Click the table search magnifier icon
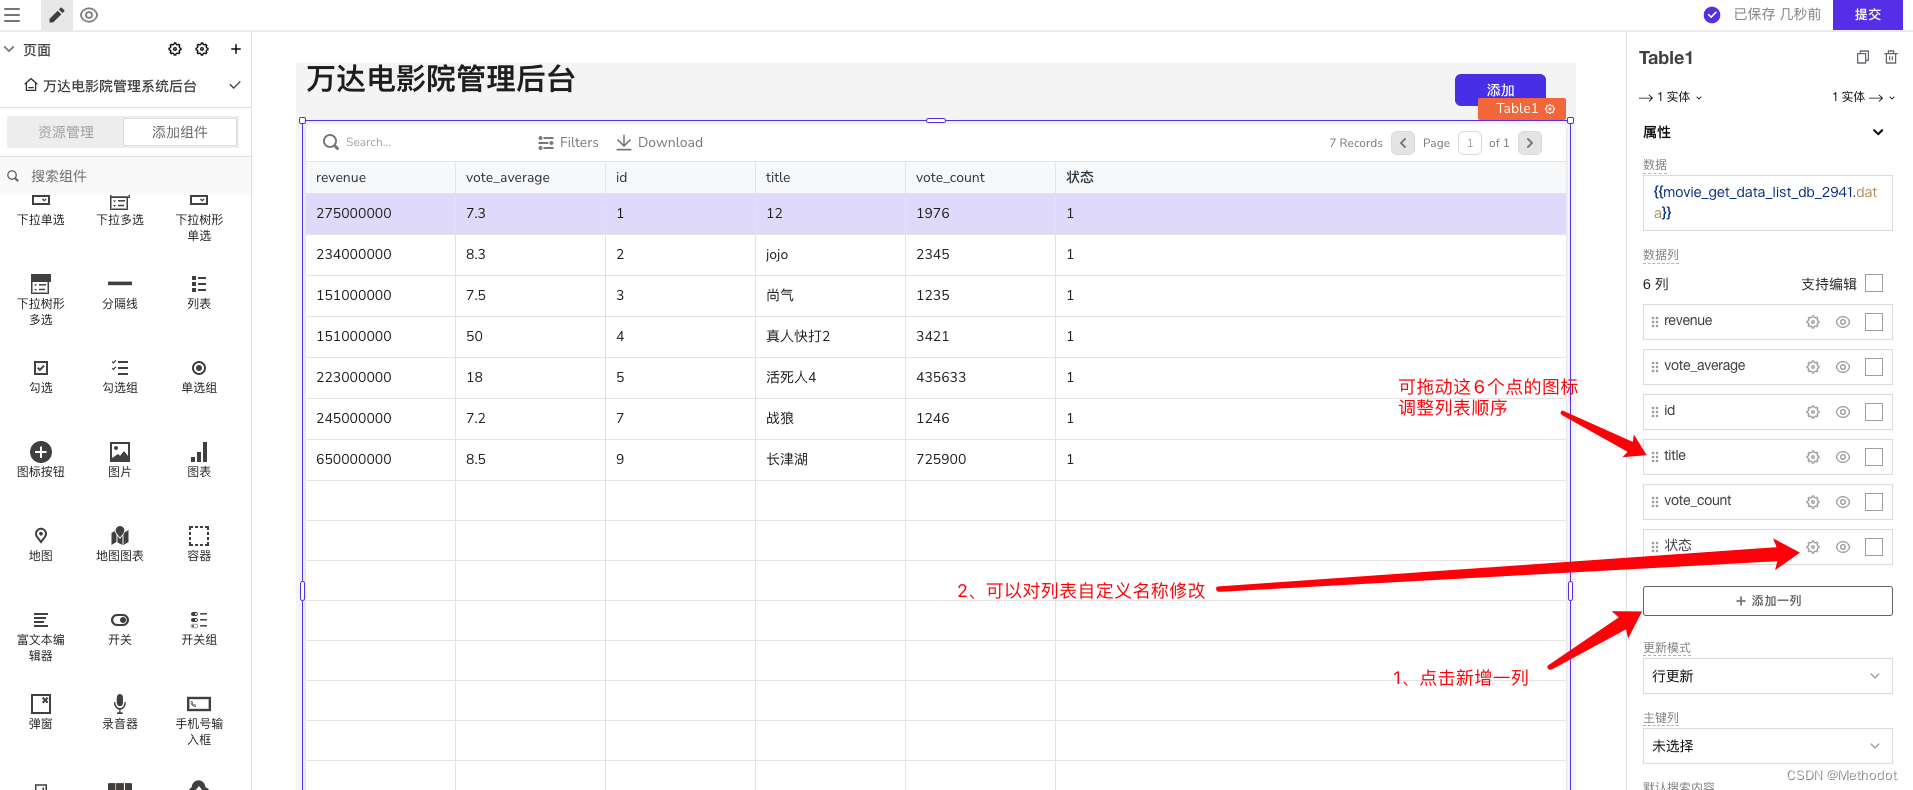 coord(330,142)
